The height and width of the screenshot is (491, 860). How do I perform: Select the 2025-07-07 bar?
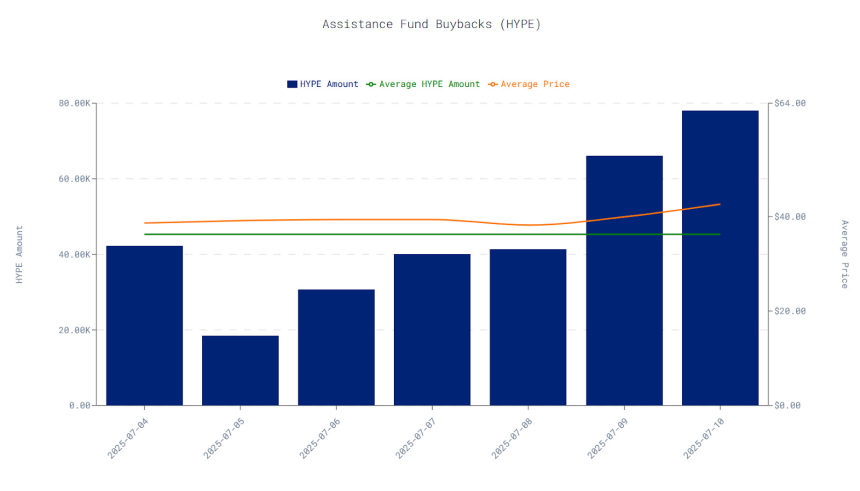(432, 330)
